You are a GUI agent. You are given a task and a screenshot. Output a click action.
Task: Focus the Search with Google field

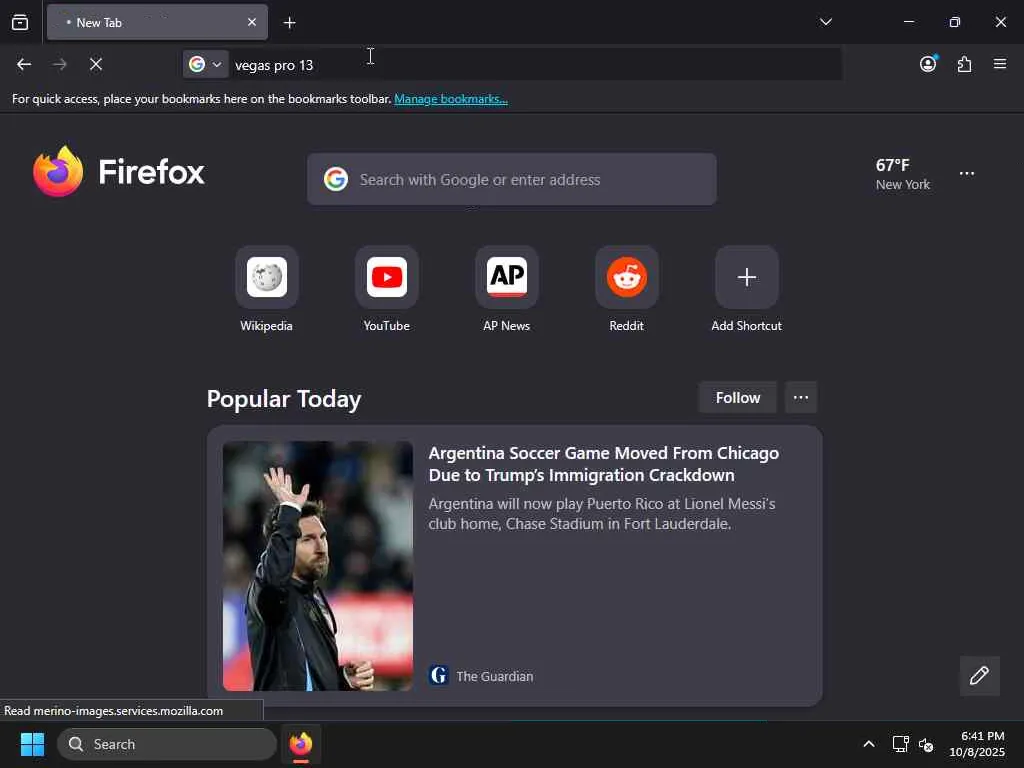(x=511, y=180)
